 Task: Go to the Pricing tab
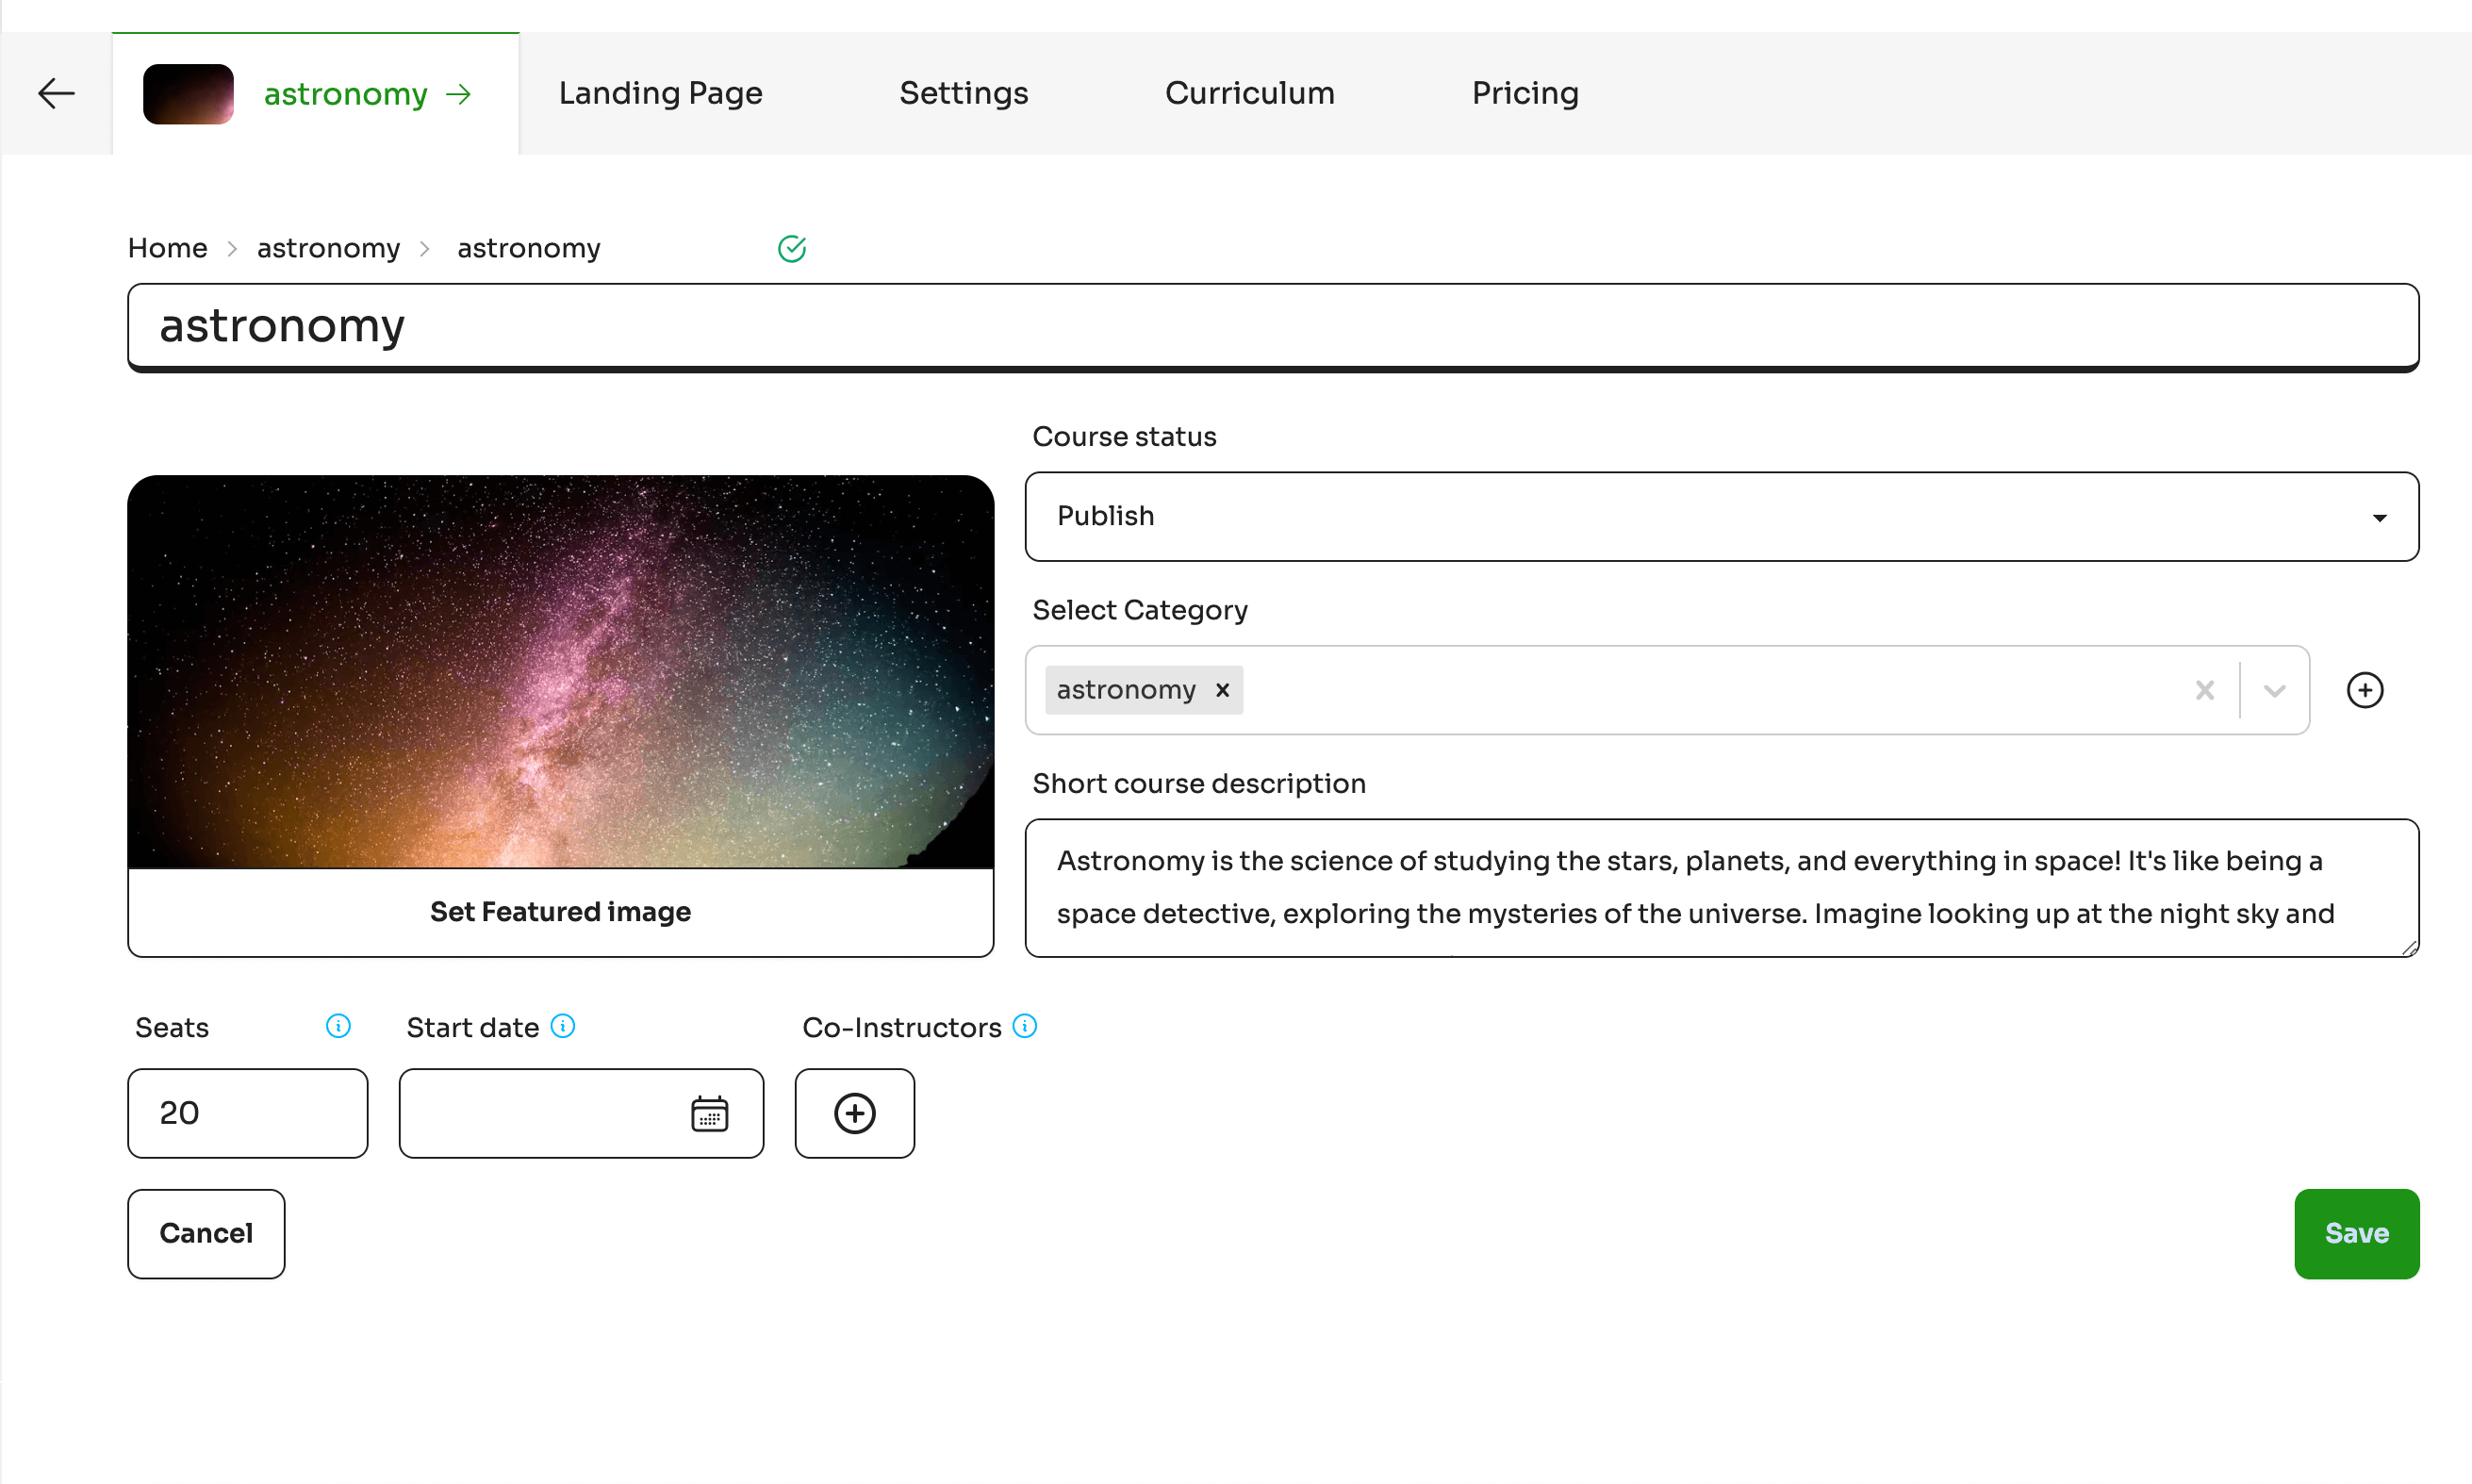click(x=1524, y=93)
